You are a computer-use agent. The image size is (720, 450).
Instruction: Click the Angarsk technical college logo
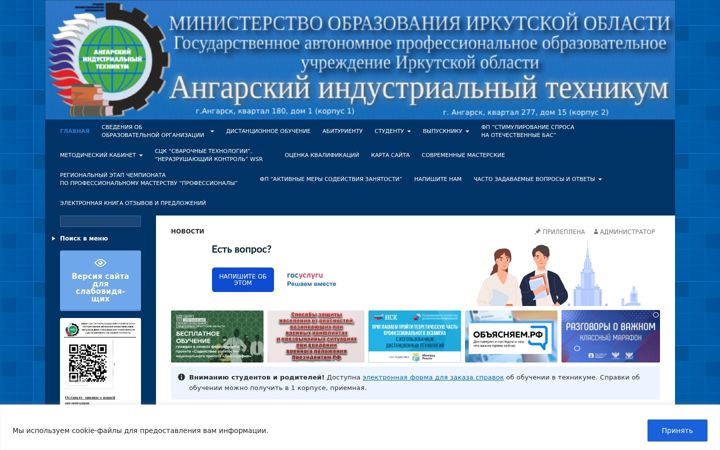coord(109,60)
